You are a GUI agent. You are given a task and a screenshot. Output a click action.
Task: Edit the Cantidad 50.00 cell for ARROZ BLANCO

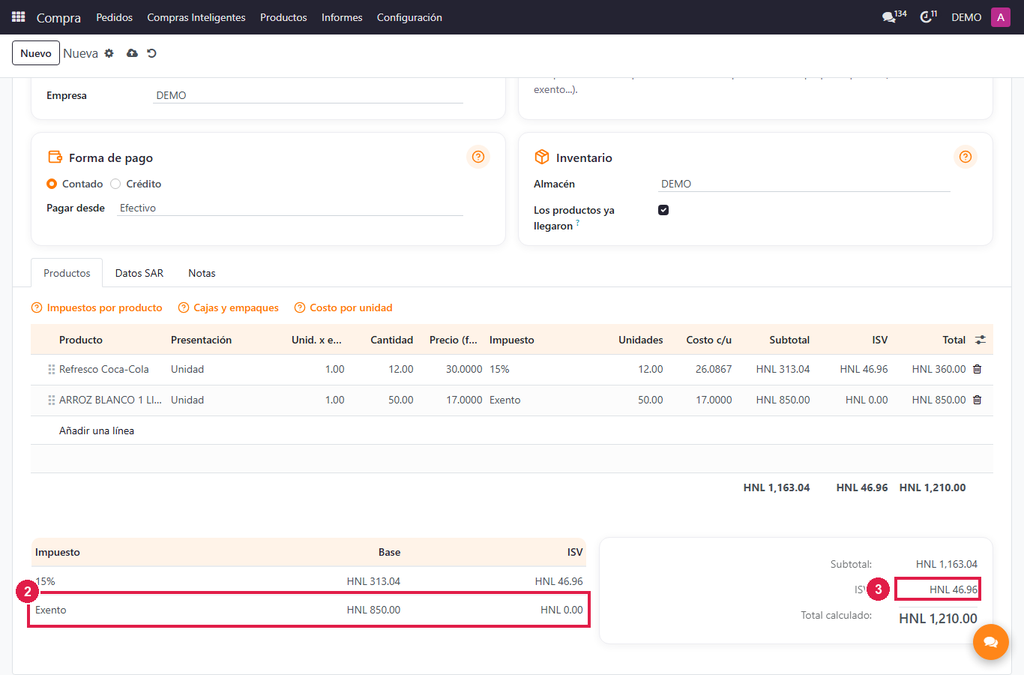pos(384,400)
